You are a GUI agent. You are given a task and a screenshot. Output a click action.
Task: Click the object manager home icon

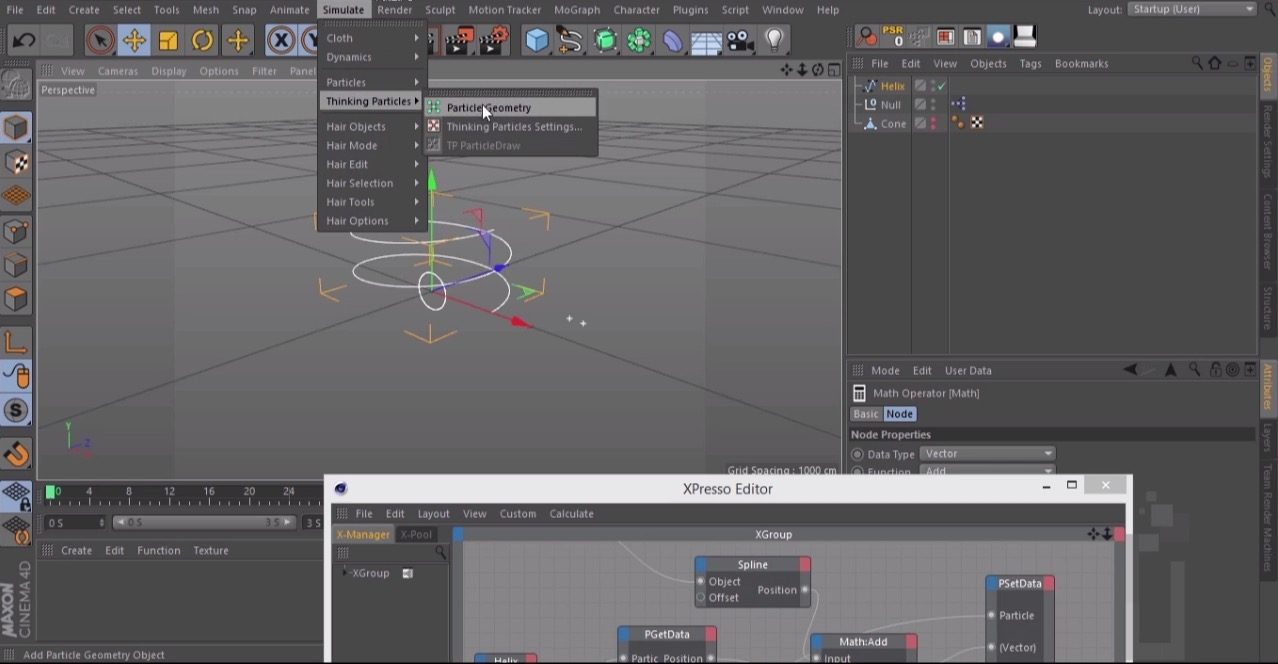click(1214, 63)
